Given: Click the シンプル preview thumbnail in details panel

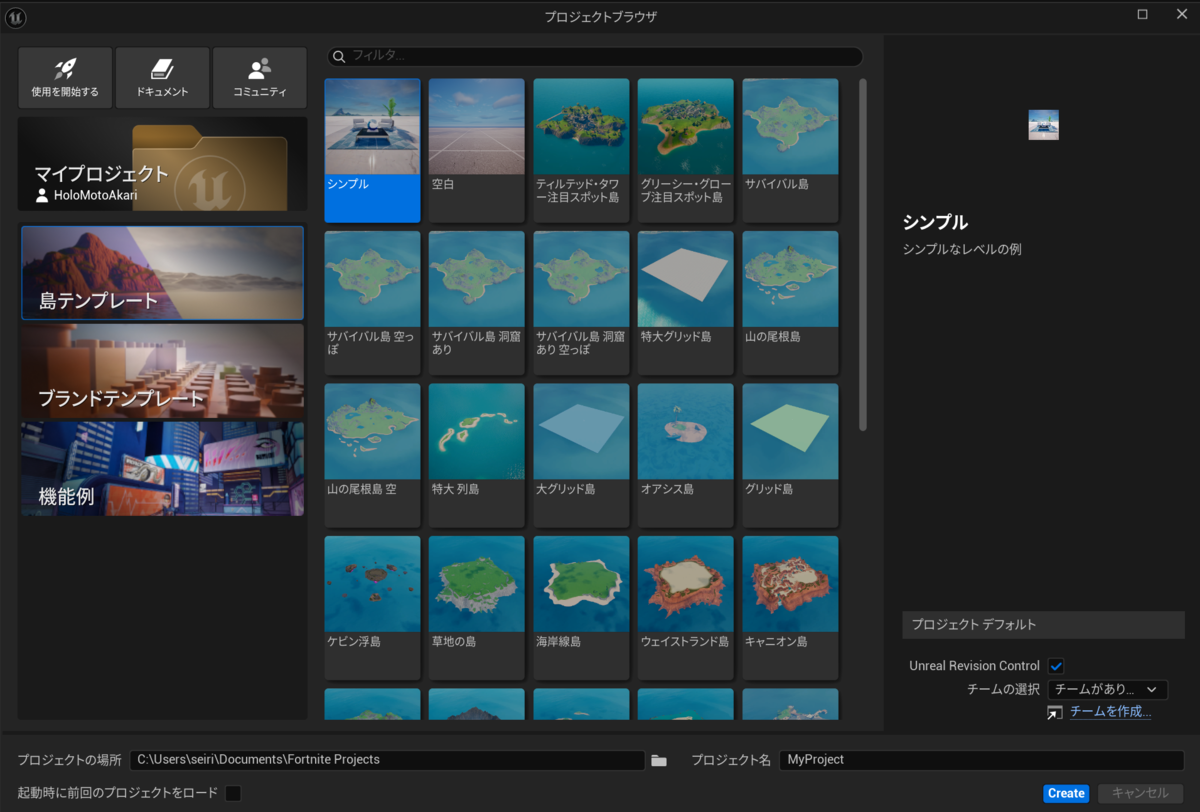Looking at the screenshot, I should [x=1043, y=125].
